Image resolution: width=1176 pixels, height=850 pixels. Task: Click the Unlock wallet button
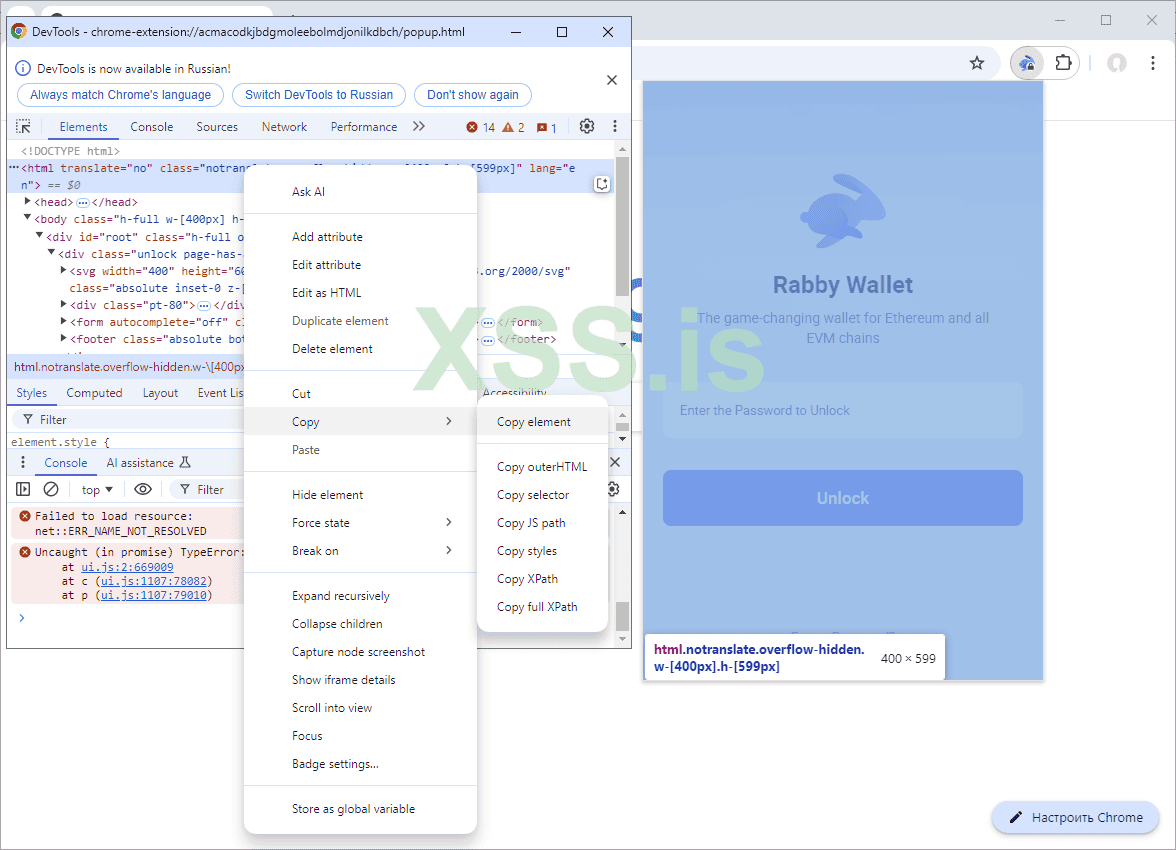coord(842,498)
